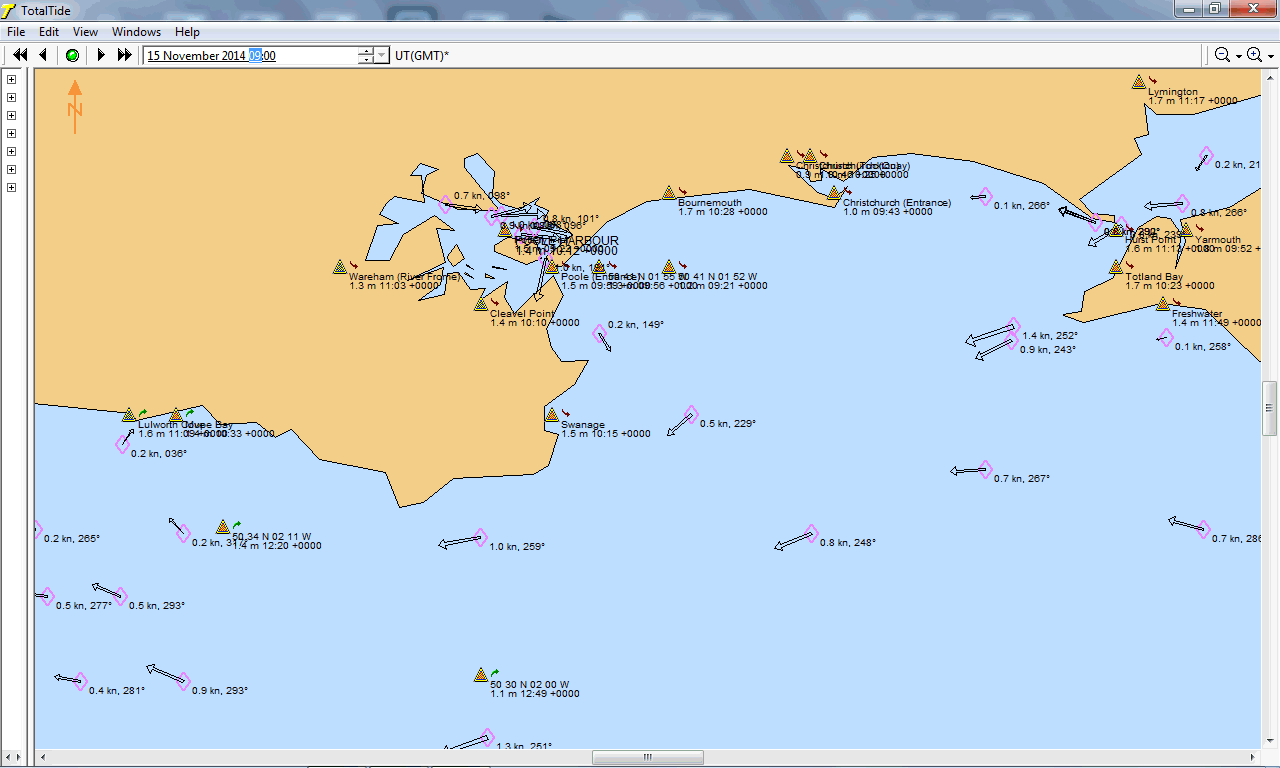Select the Swanage tide station marker
Image resolution: width=1280 pixels, height=768 pixels.
551,414
